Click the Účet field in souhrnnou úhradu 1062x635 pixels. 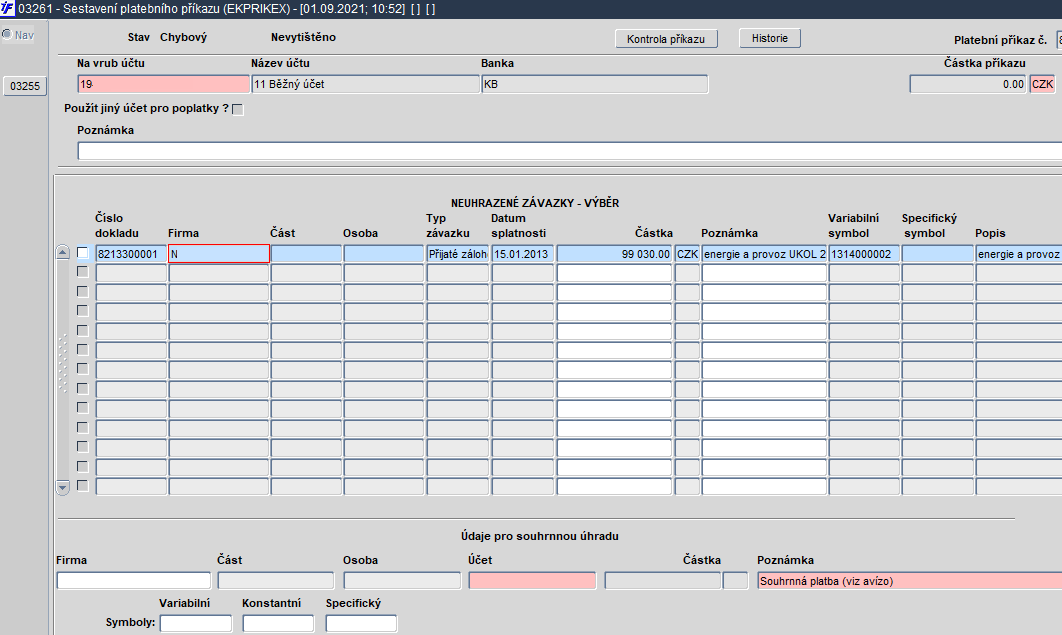532,581
